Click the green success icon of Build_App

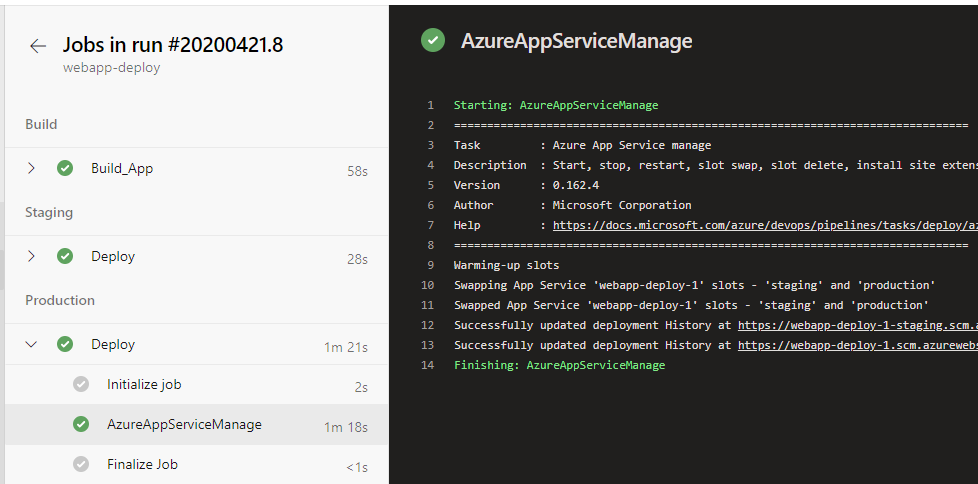point(65,168)
